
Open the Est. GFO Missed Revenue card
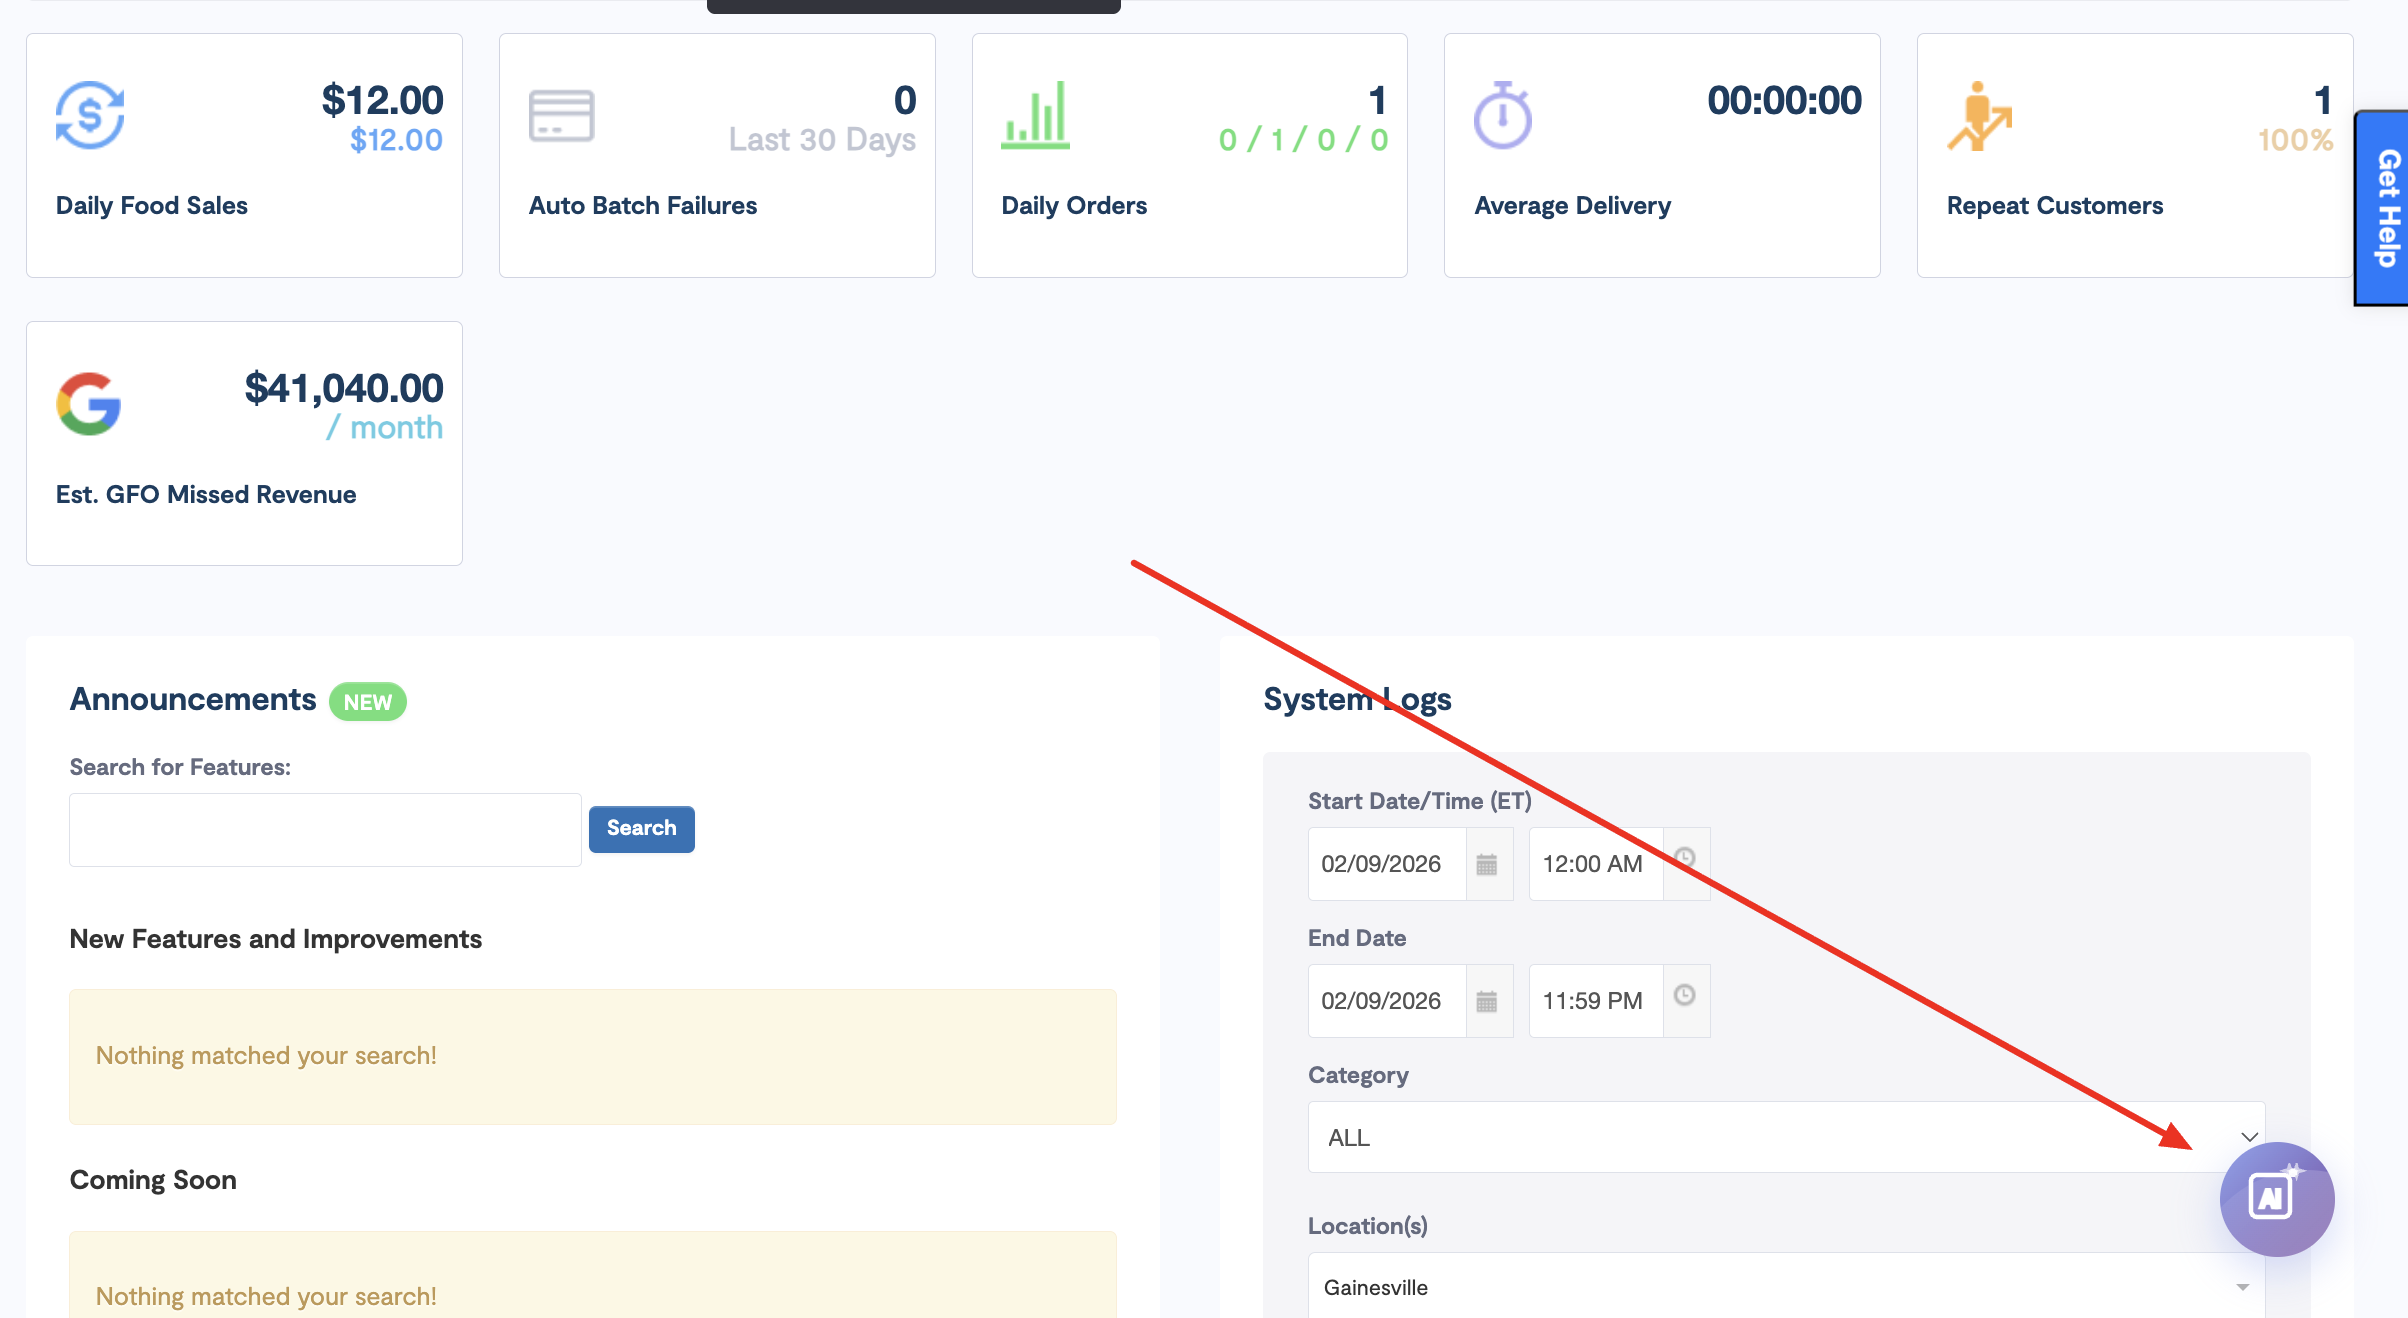coord(244,443)
